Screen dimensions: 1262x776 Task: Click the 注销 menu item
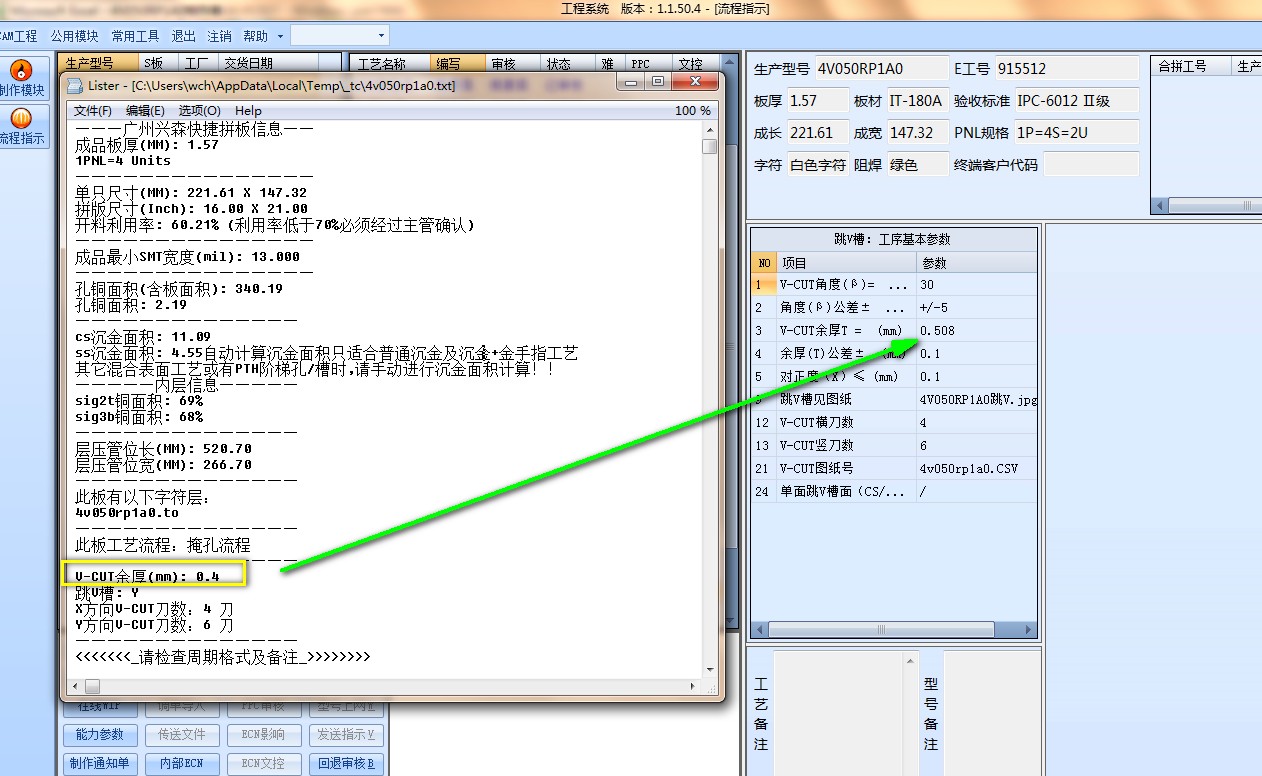pyautogui.click(x=219, y=36)
